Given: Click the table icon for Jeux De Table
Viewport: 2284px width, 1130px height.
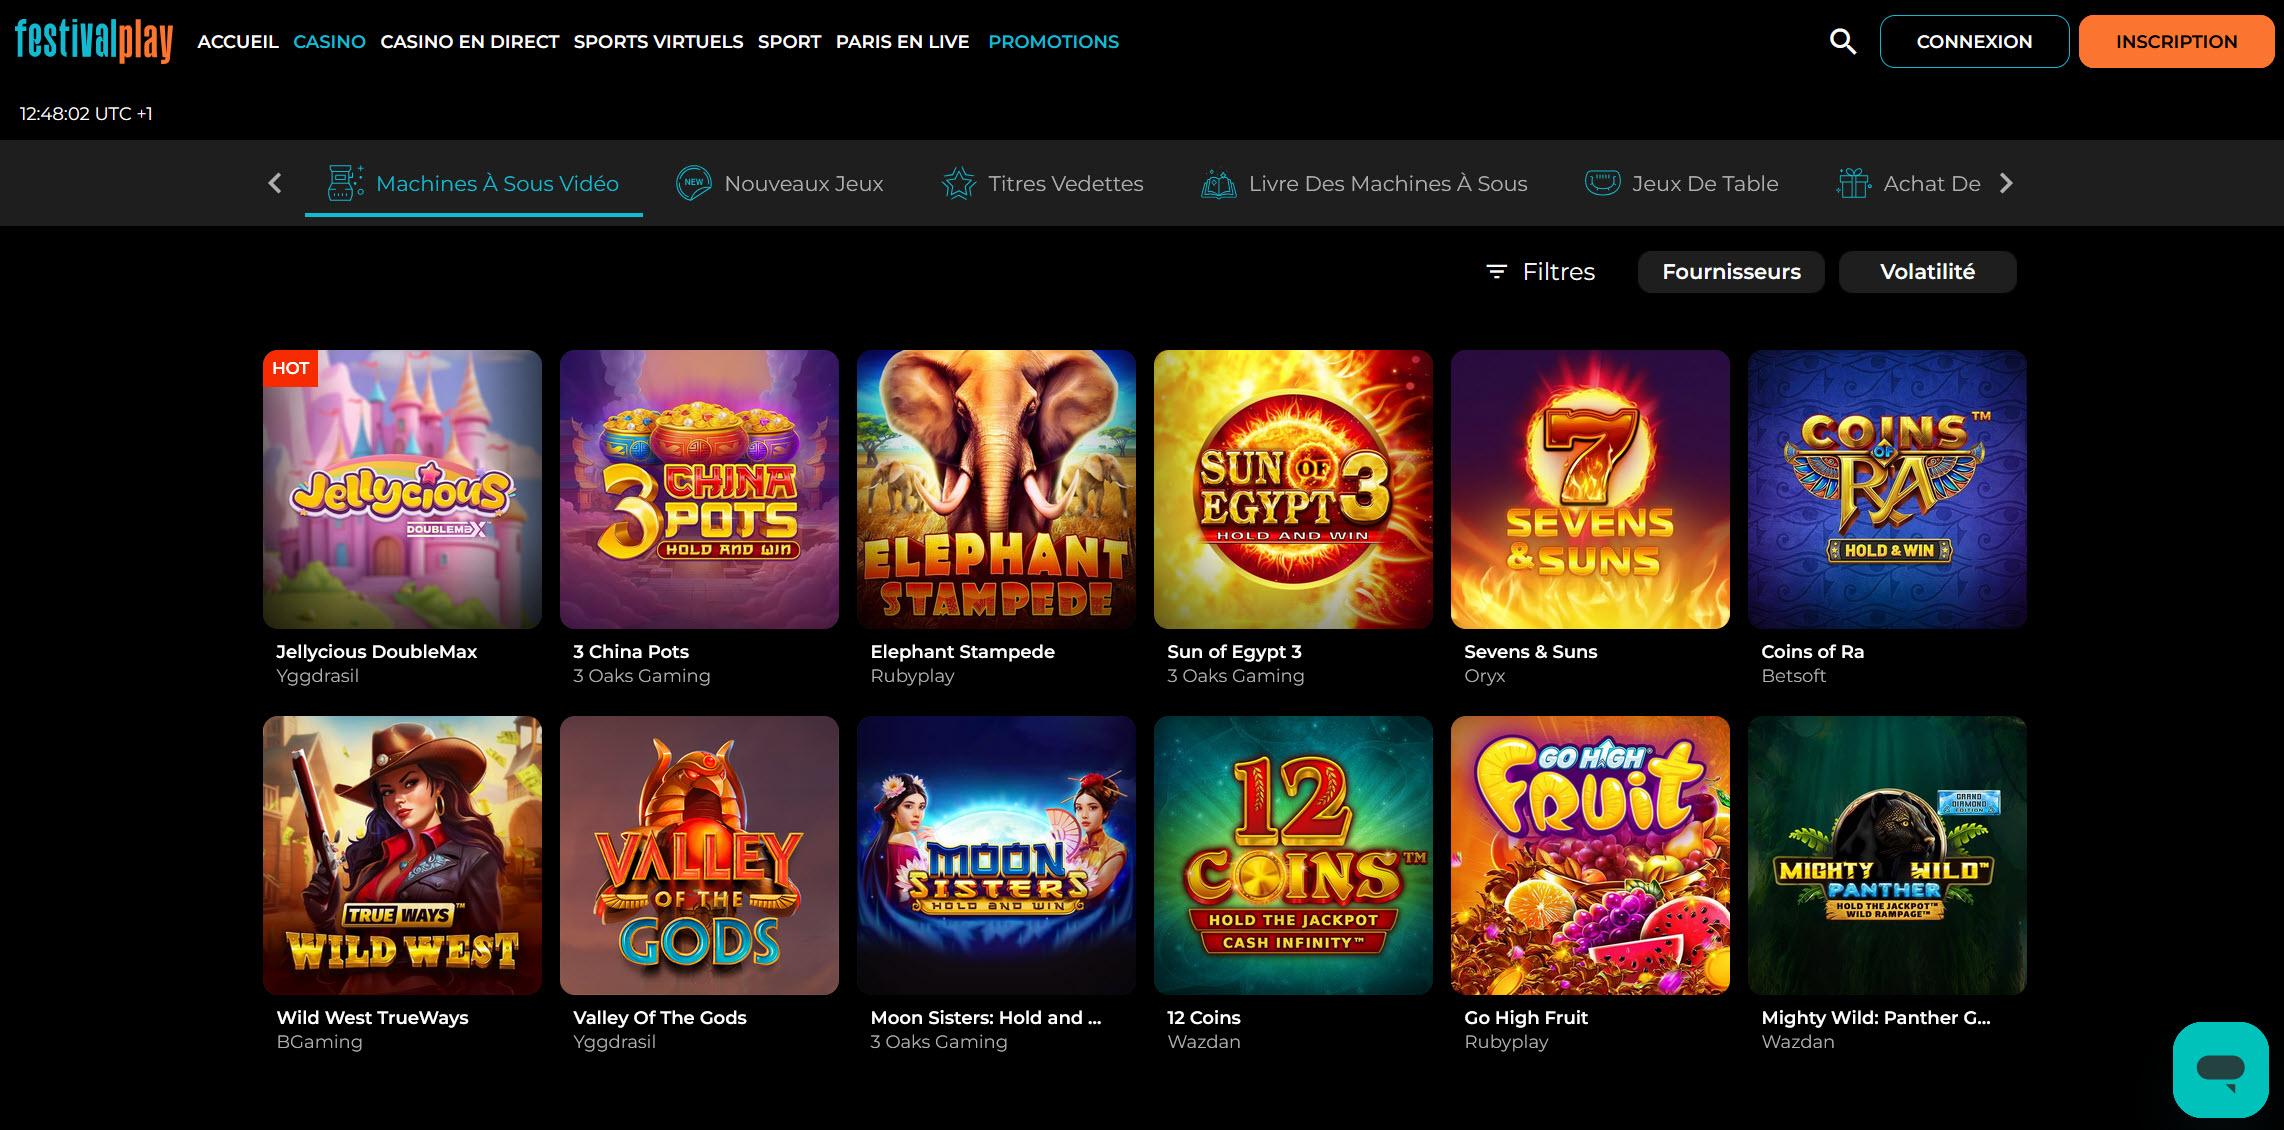Looking at the screenshot, I should pyautogui.click(x=1602, y=183).
